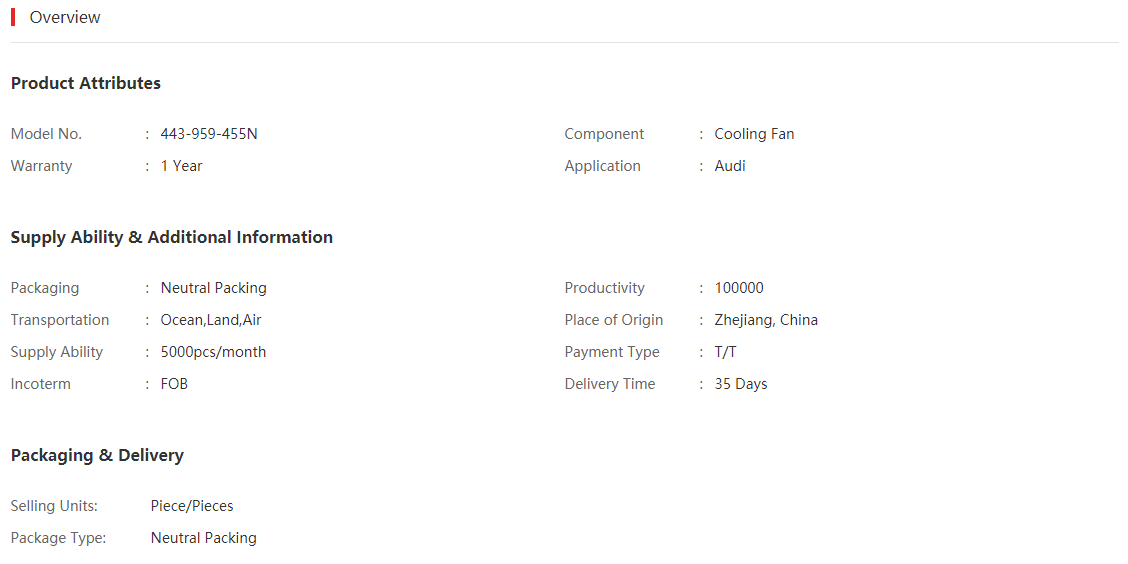Screen dimensions: 1128x564
Task: Select the Packaging & Delivery heading
Action: pyautogui.click(x=97, y=455)
